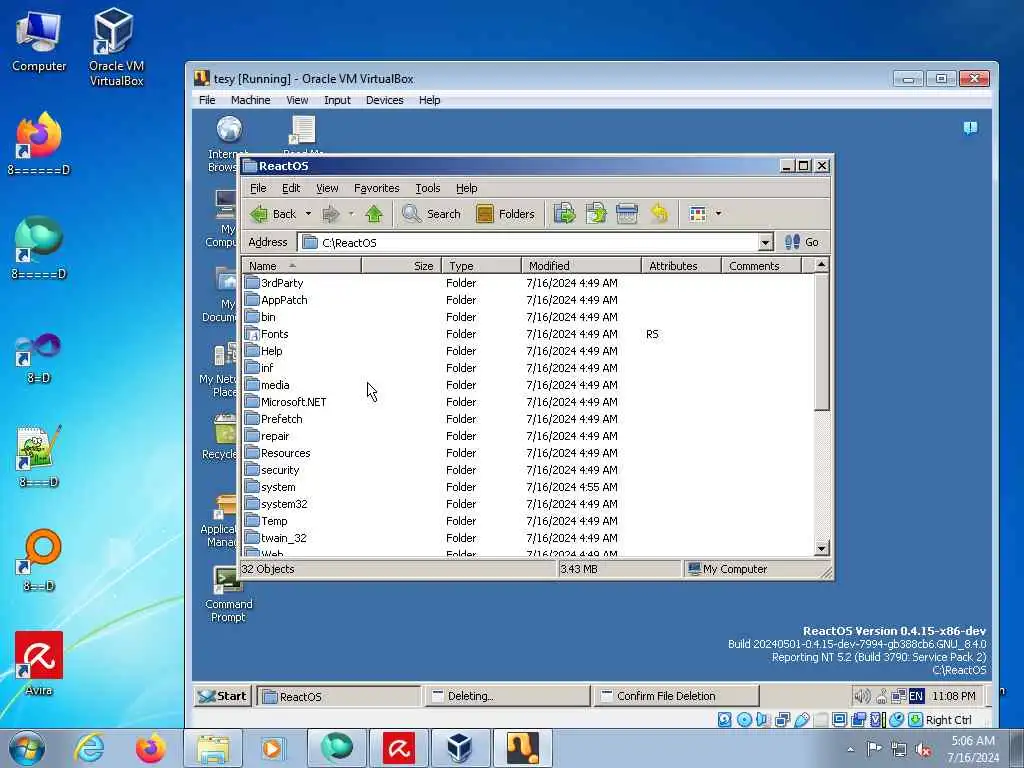
Task: Click muted volume icon in Windows tray
Action: (923, 750)
